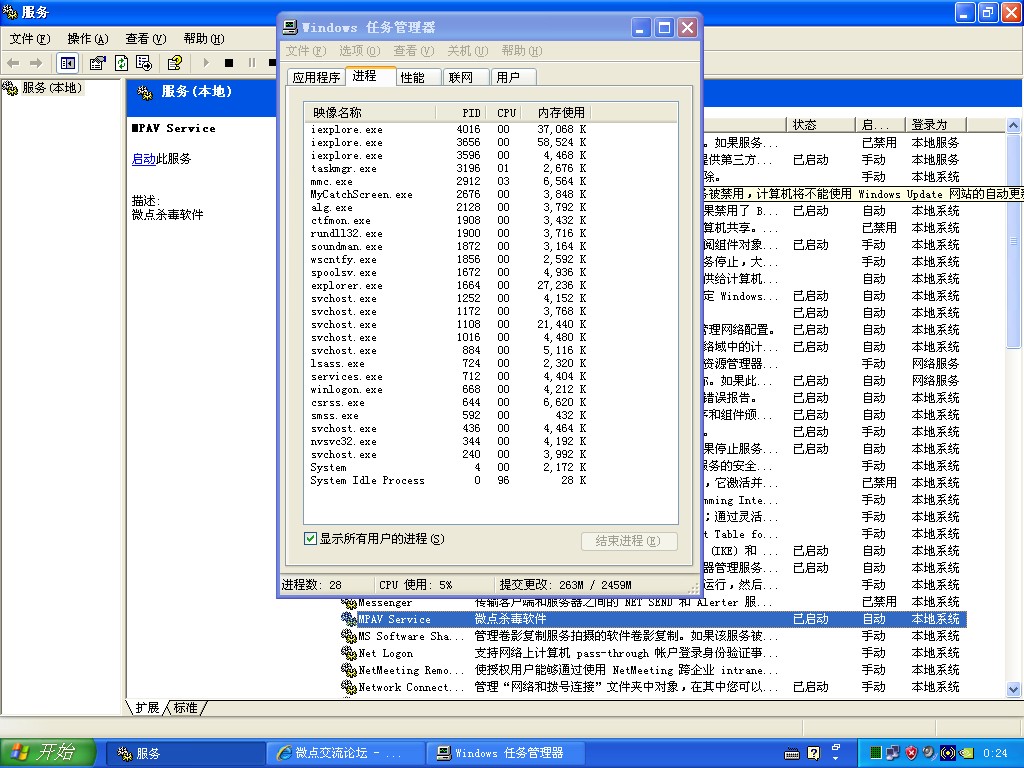Click the Forward arrow in the Services toolbar
The image size is (1024, 768).
point(36,63)
